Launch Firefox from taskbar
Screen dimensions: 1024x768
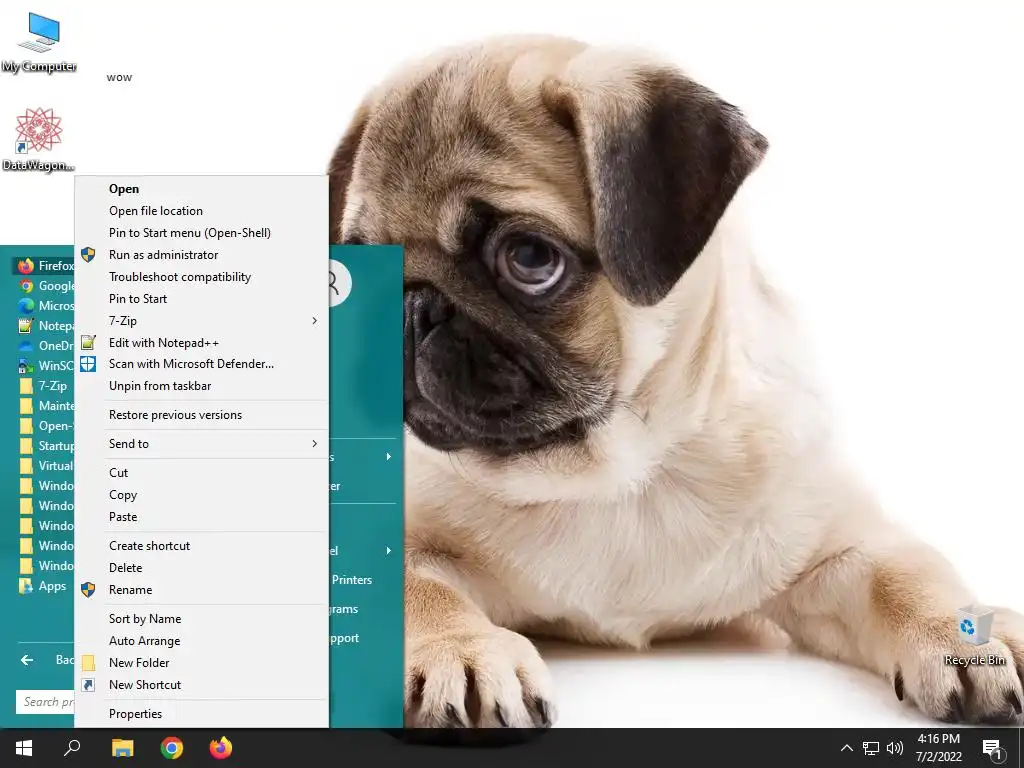tap(221, 748)
